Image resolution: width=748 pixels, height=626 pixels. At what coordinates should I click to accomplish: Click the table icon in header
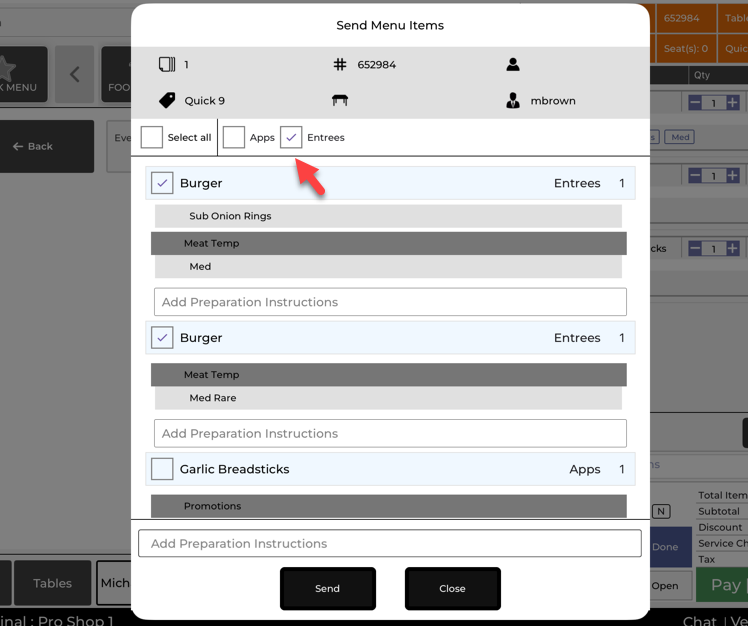coord(340,100)
